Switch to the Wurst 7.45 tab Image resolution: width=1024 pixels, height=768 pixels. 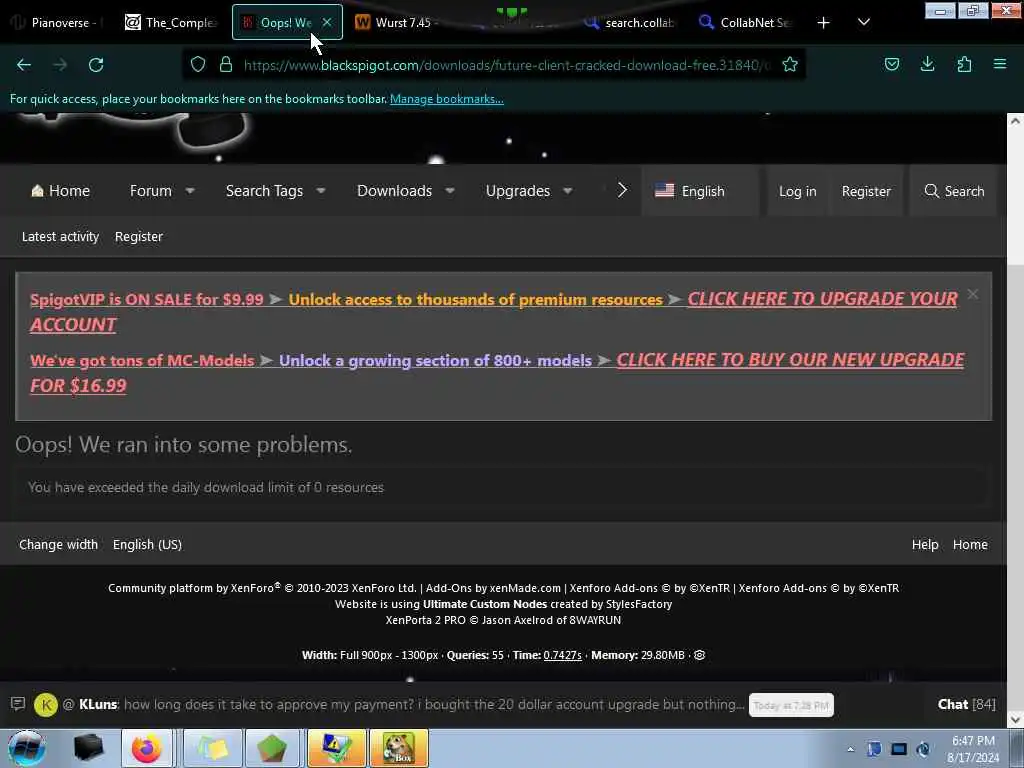tap(398, 23)
